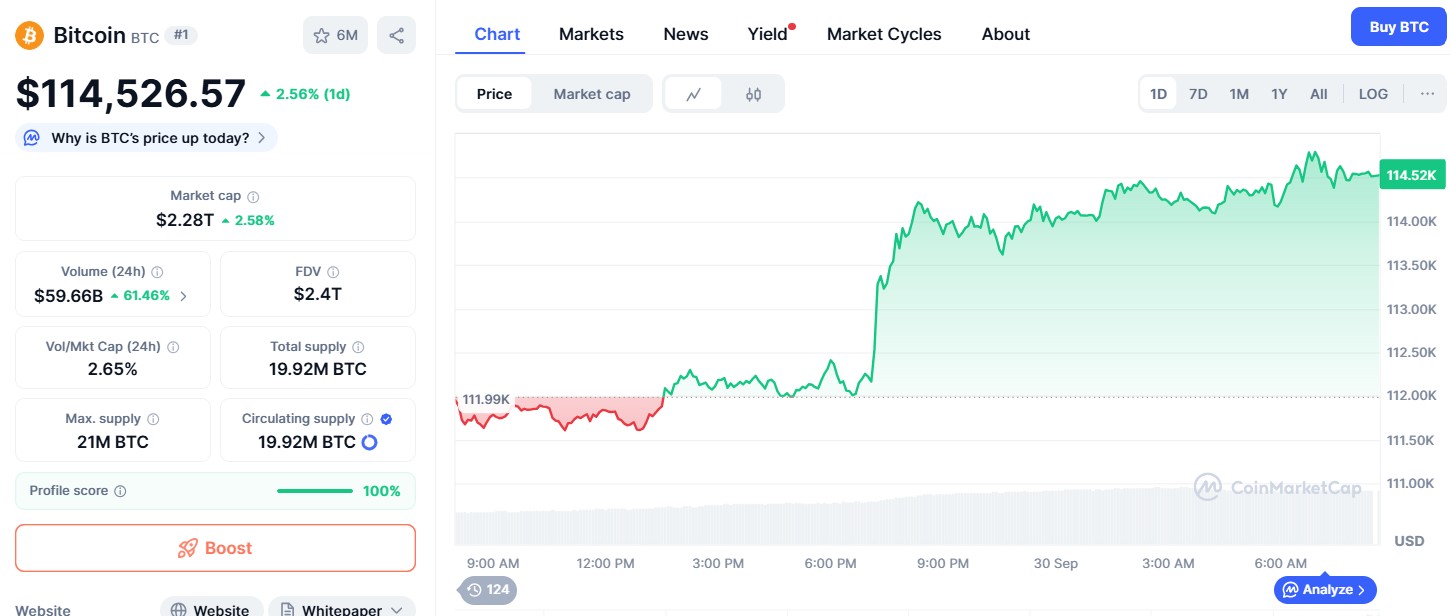1450x616 pixels.
Task: Show info for Total supply
Action: [x=358, y=347]
